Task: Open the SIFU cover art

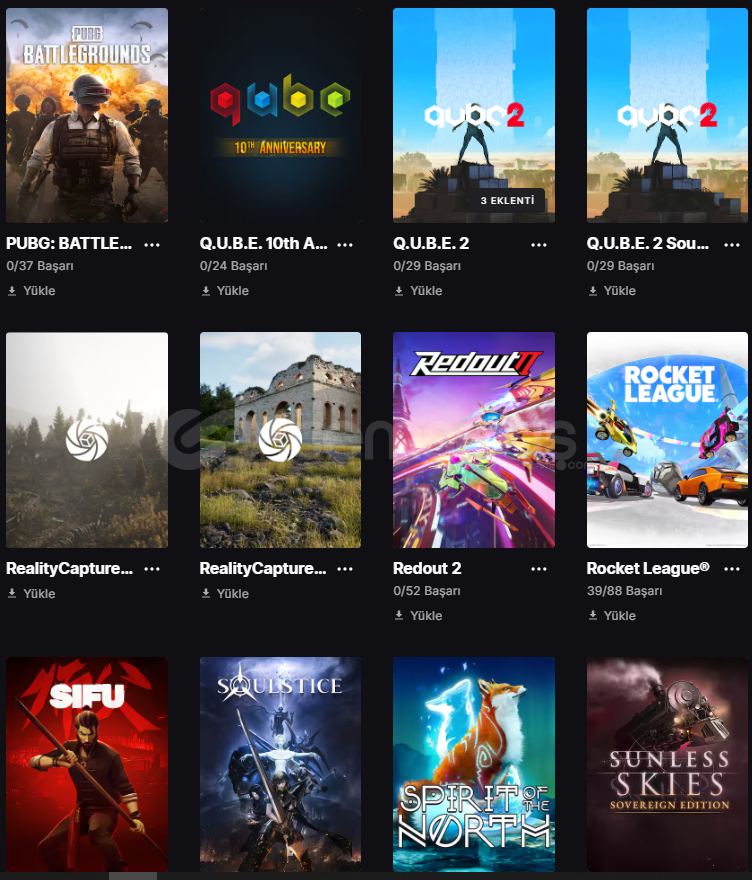Action: 87,764
